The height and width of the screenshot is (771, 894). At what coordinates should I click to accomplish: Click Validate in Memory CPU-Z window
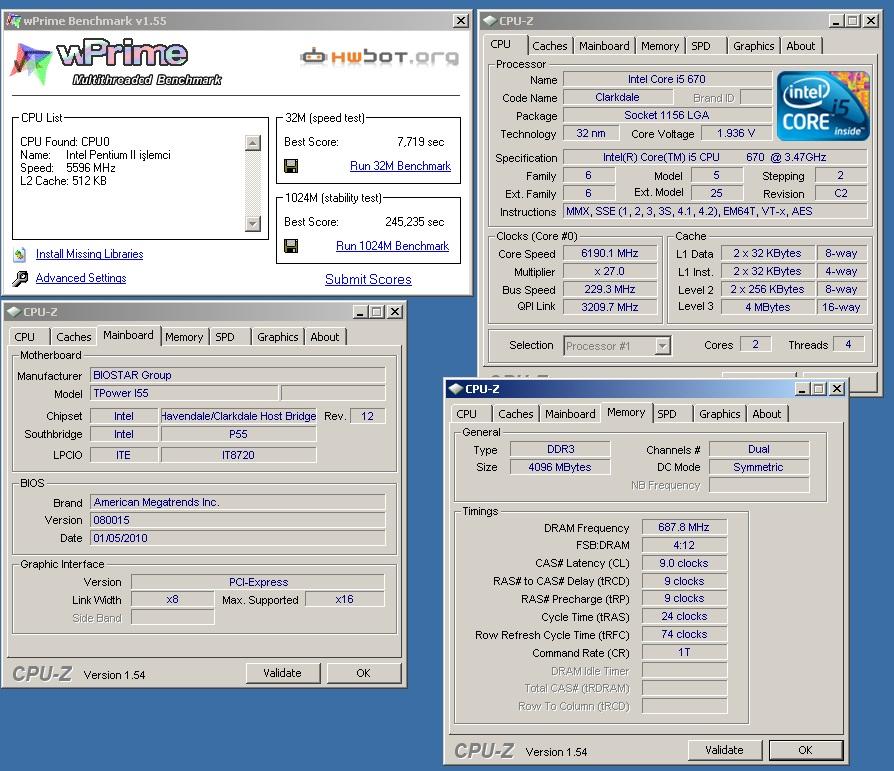(724, 750)
